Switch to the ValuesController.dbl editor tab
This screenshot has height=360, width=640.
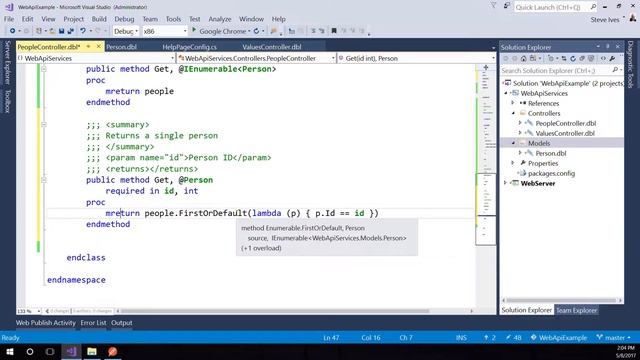271,47
